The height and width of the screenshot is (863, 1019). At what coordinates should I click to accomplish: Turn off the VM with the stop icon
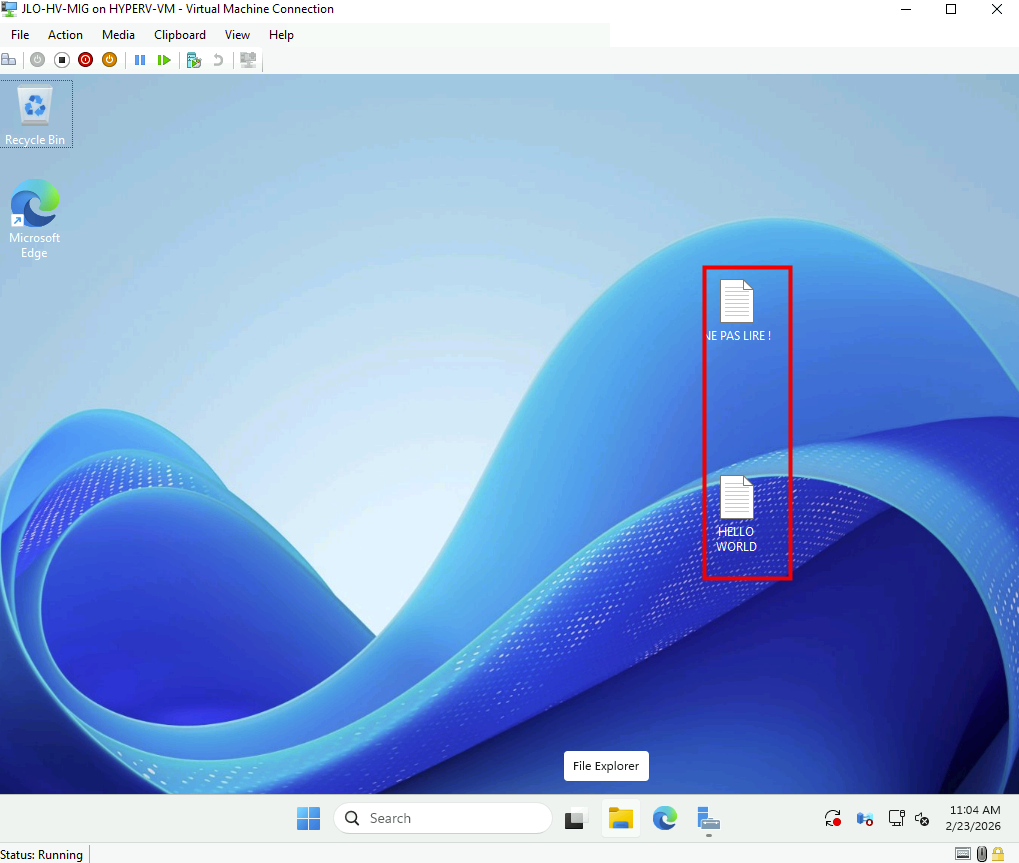[x=61, y=60]
